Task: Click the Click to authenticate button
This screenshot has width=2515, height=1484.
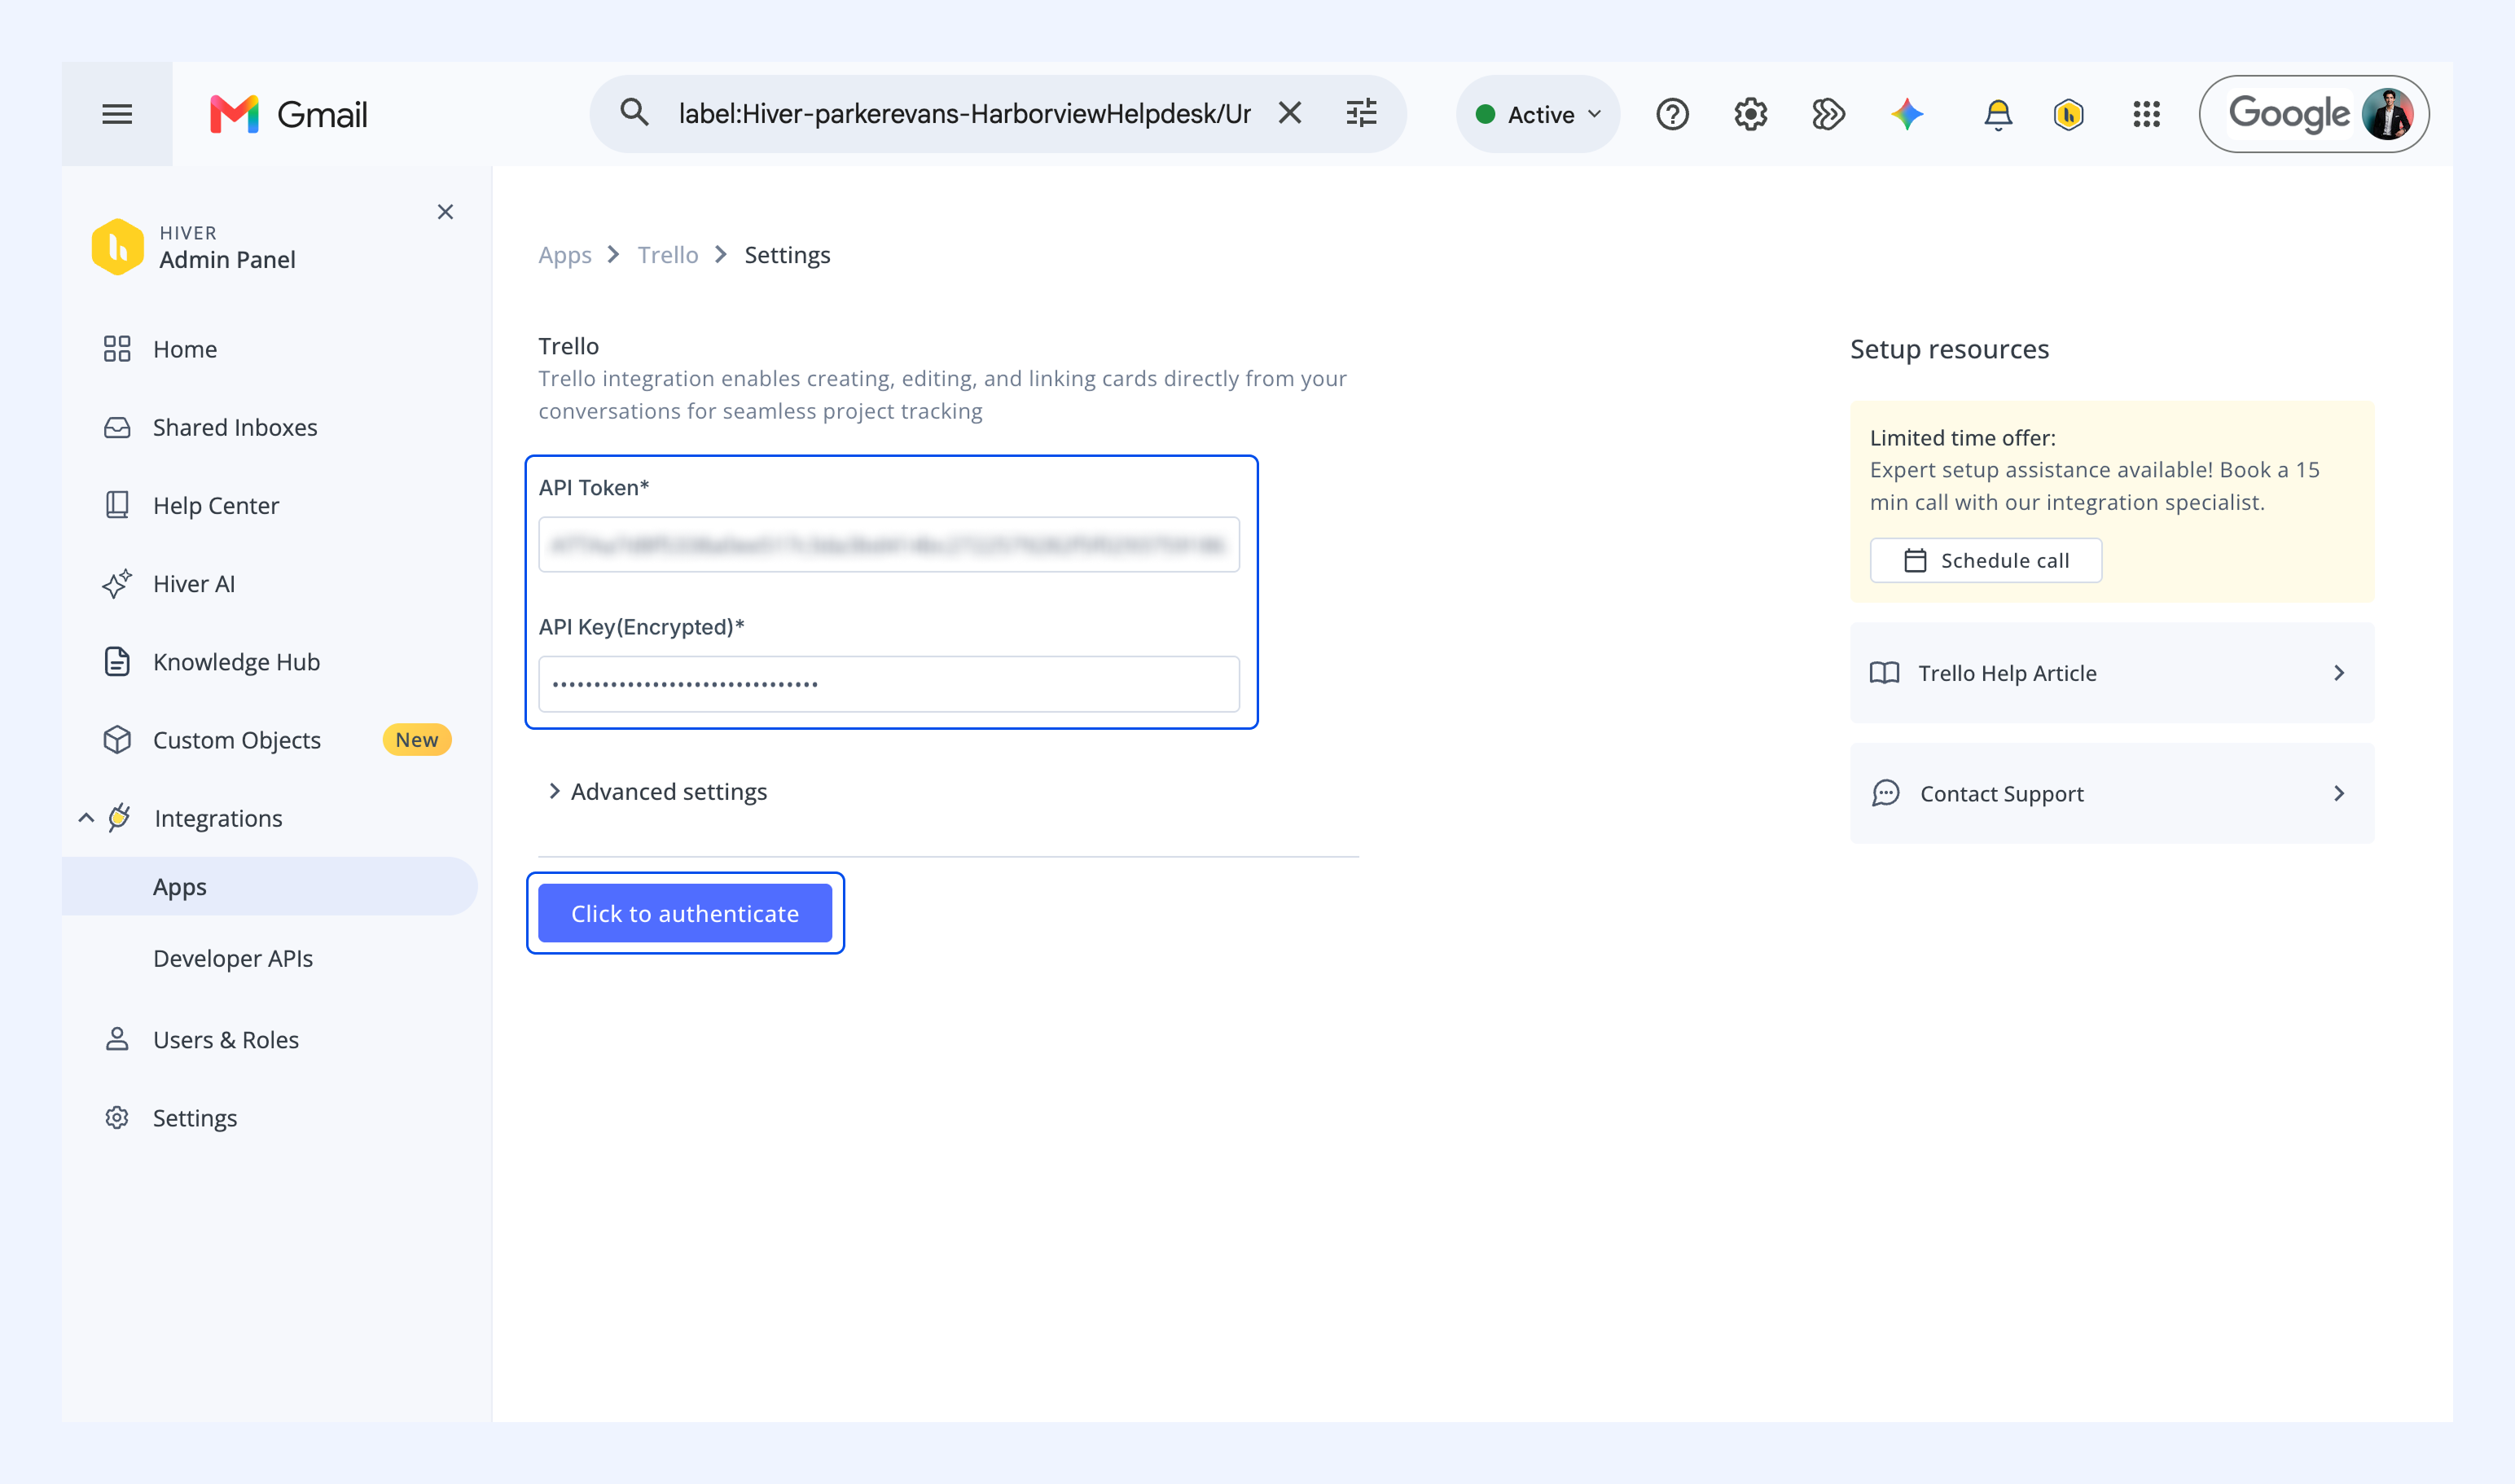Action: coord(685,913)
